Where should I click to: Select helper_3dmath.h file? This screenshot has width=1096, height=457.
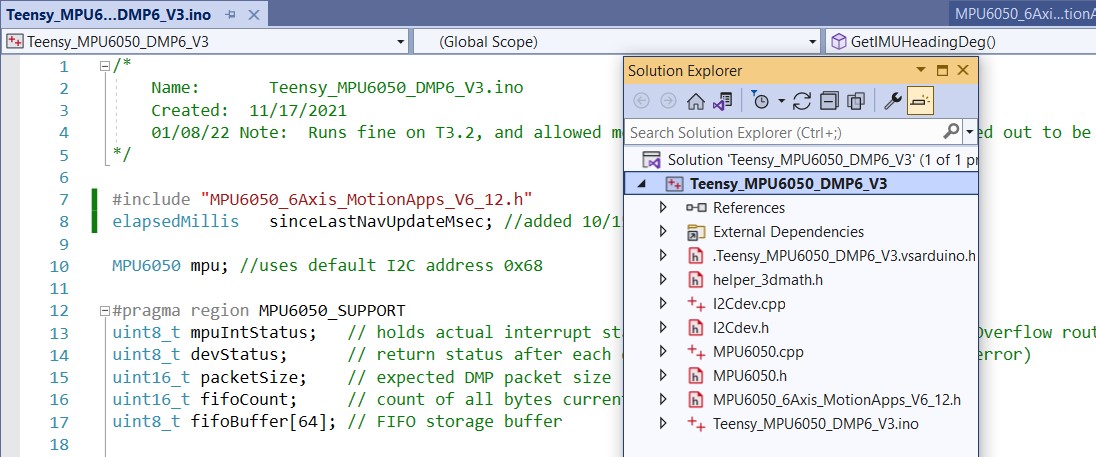[767, 280]
